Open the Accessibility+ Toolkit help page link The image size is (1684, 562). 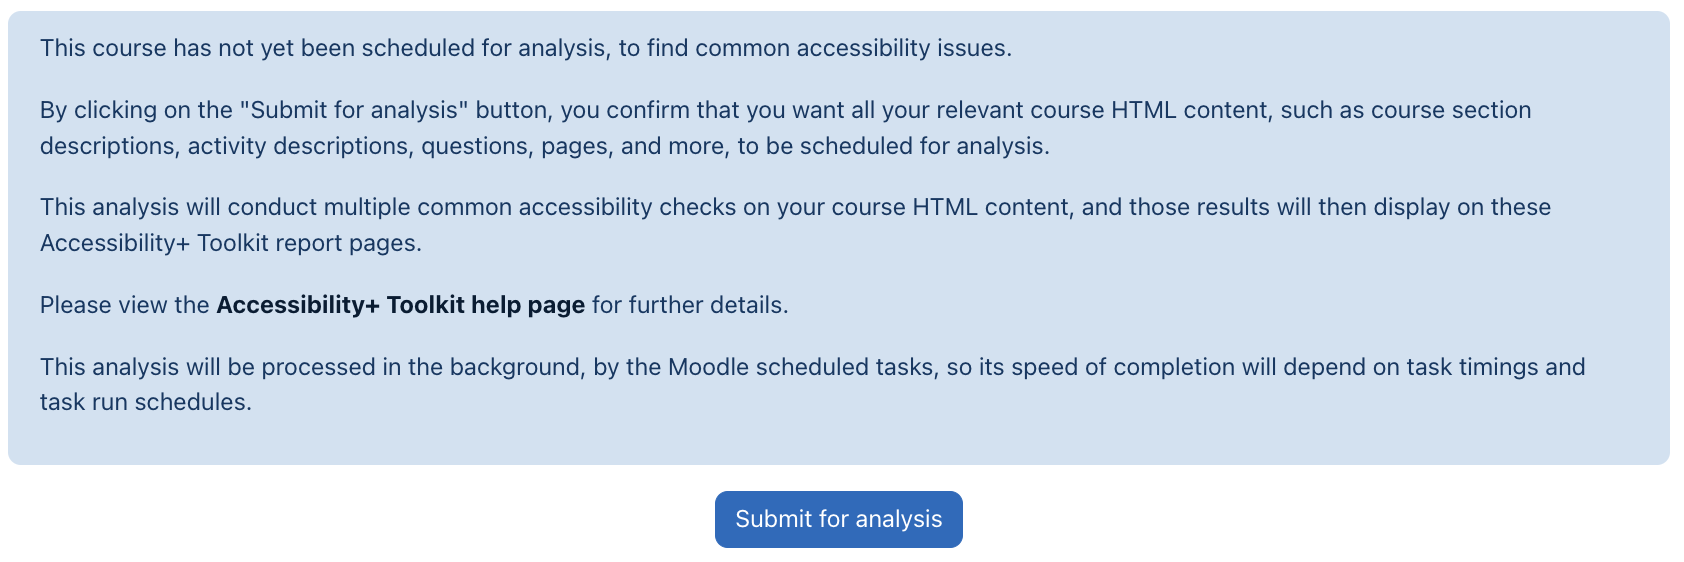click(400, 305)
